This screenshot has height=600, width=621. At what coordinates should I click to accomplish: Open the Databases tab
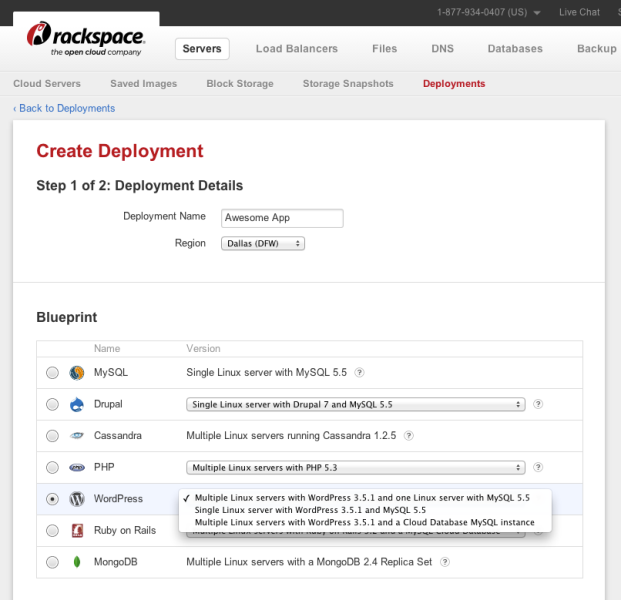click(x=515, y=49)
